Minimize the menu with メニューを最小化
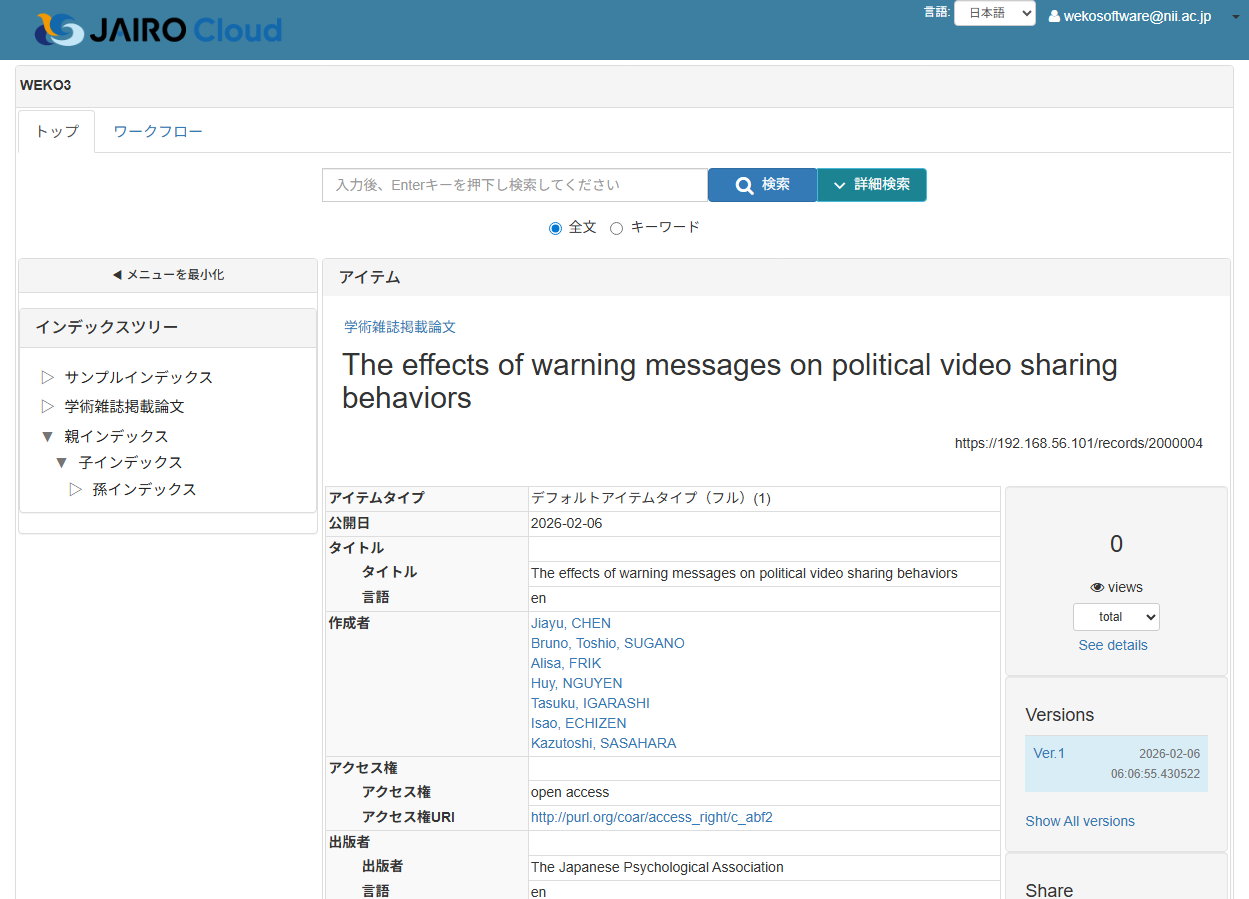 coord(168,275)
